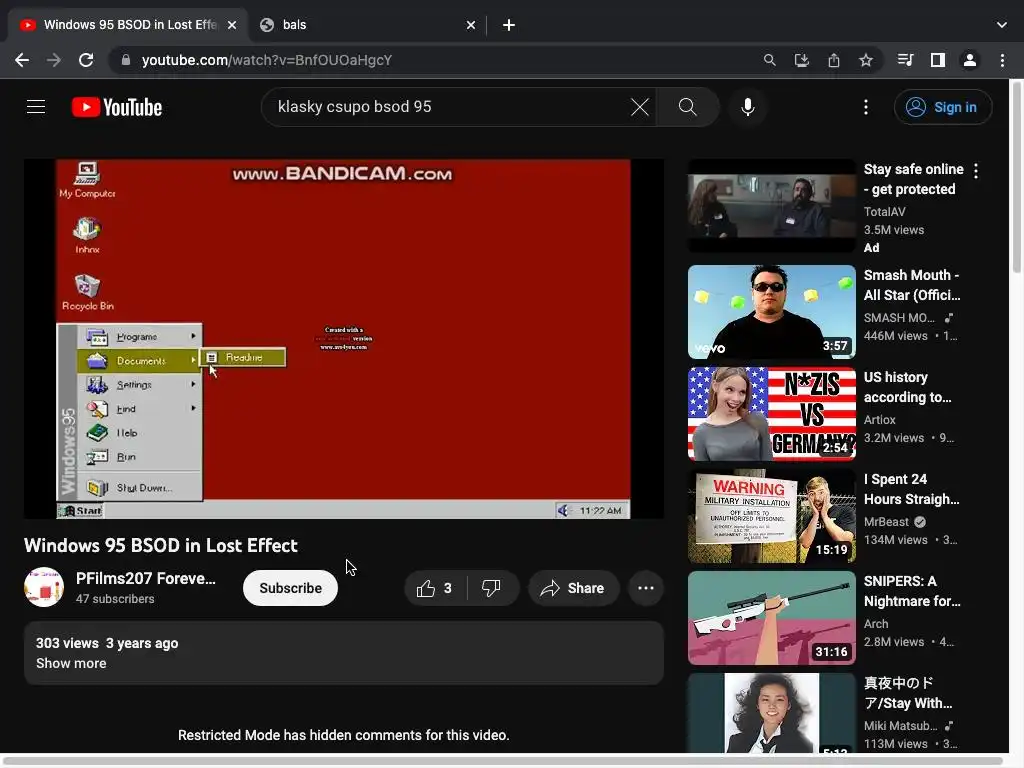Click the YouTube logo

(x=117, y=107)
